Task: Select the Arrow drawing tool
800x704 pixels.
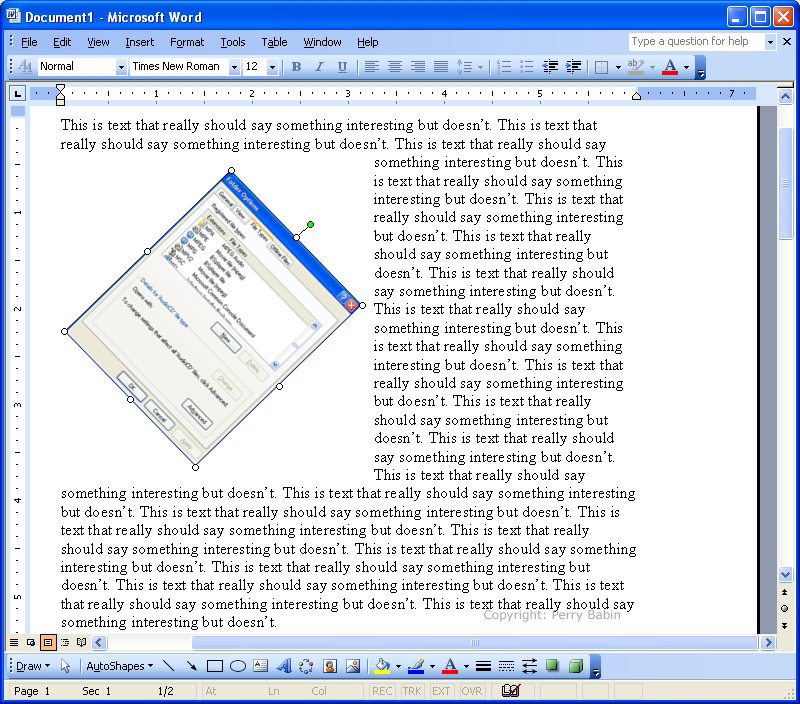Action: click(x=191, y=666)
